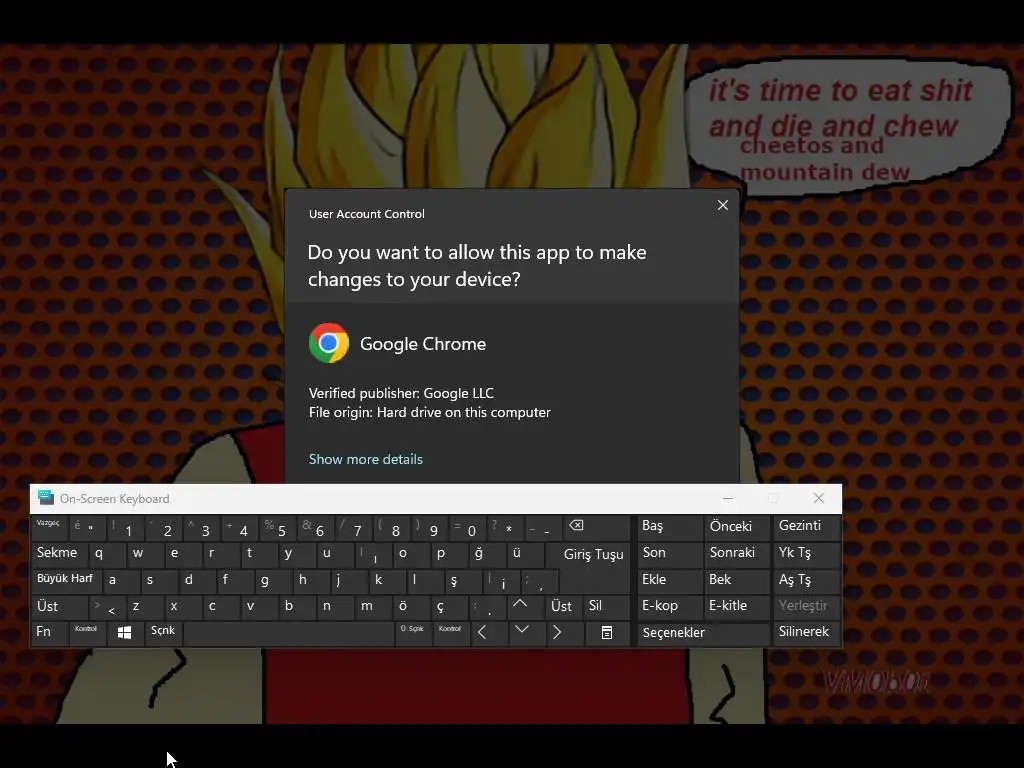Toggle the Şçnk alt key
This screenshot has height=768, width=1024.
163,632
